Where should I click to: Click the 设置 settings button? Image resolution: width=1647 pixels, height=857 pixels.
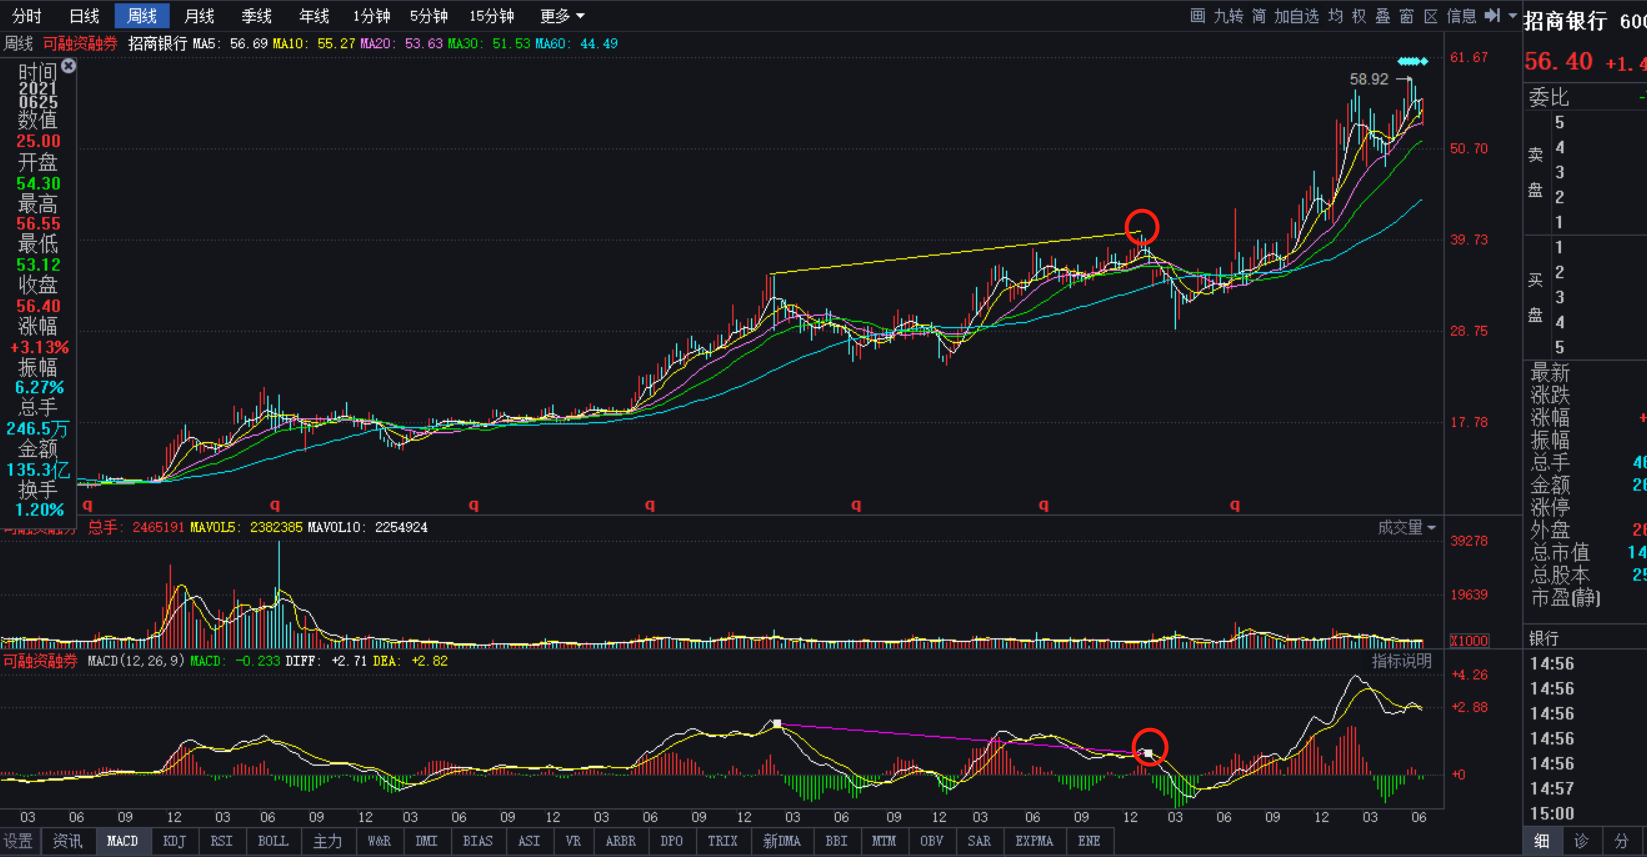click(x=18, y=841)
